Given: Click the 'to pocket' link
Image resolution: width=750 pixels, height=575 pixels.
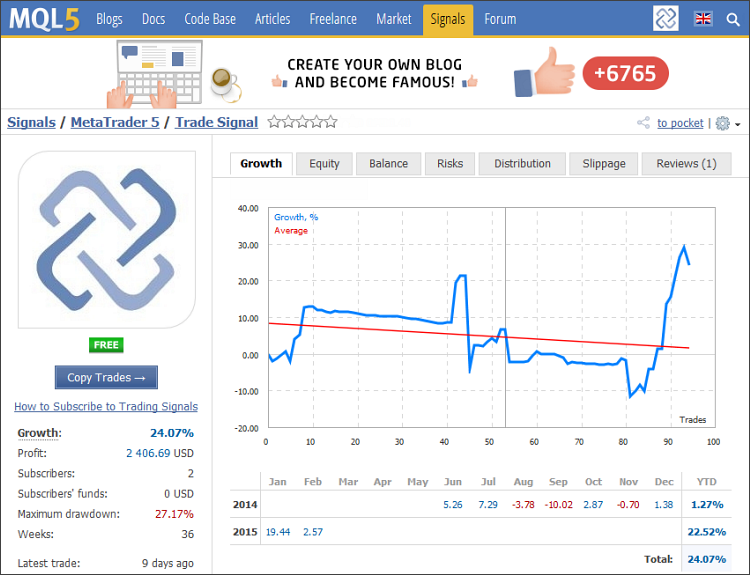Looking at the screenshot, I should click(x=680, y=123).
